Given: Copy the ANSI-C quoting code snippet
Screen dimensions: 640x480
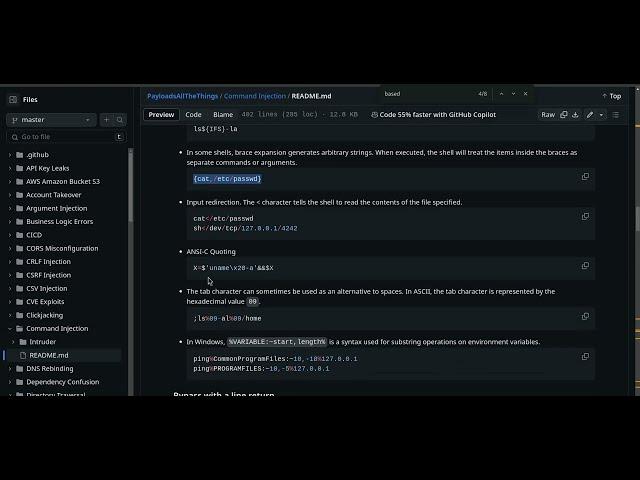Looking at the screenshot, I should coord(585,266).
